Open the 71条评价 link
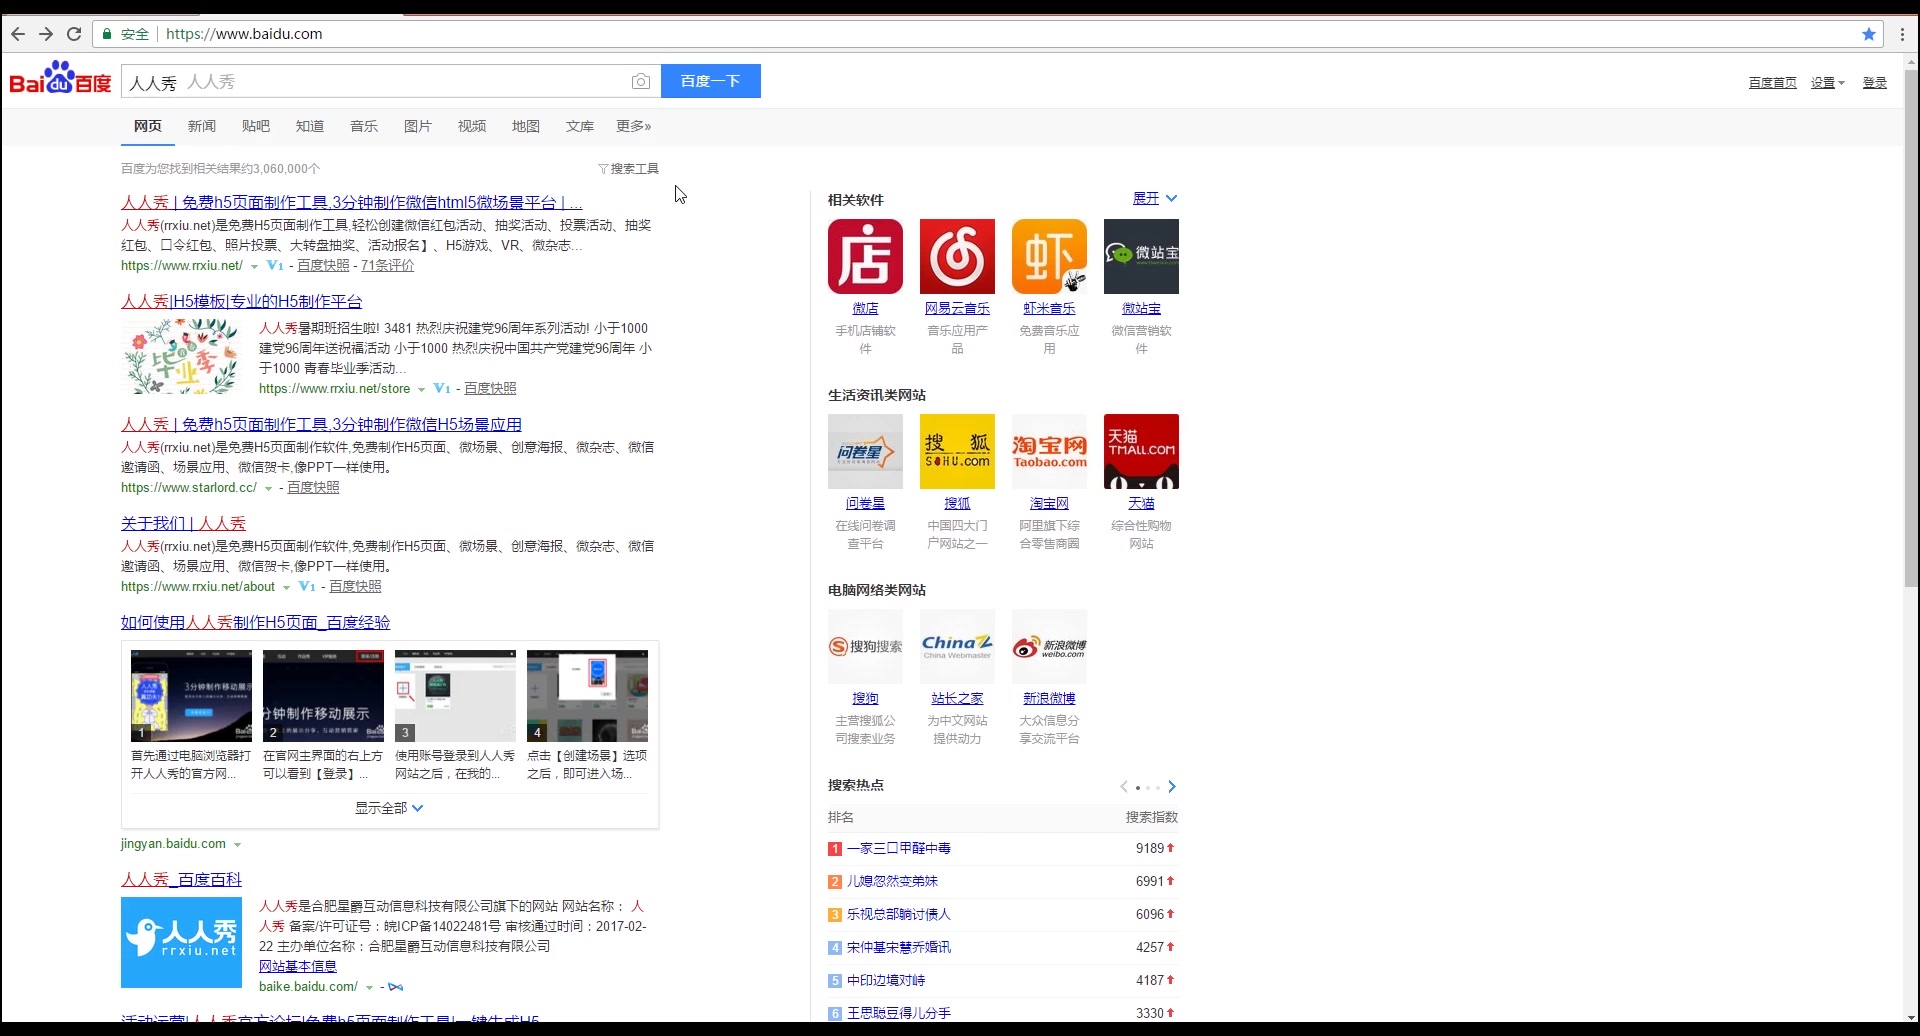Image resolution: width=1920 pixels, height=1036 pixels. click(387, 266)
